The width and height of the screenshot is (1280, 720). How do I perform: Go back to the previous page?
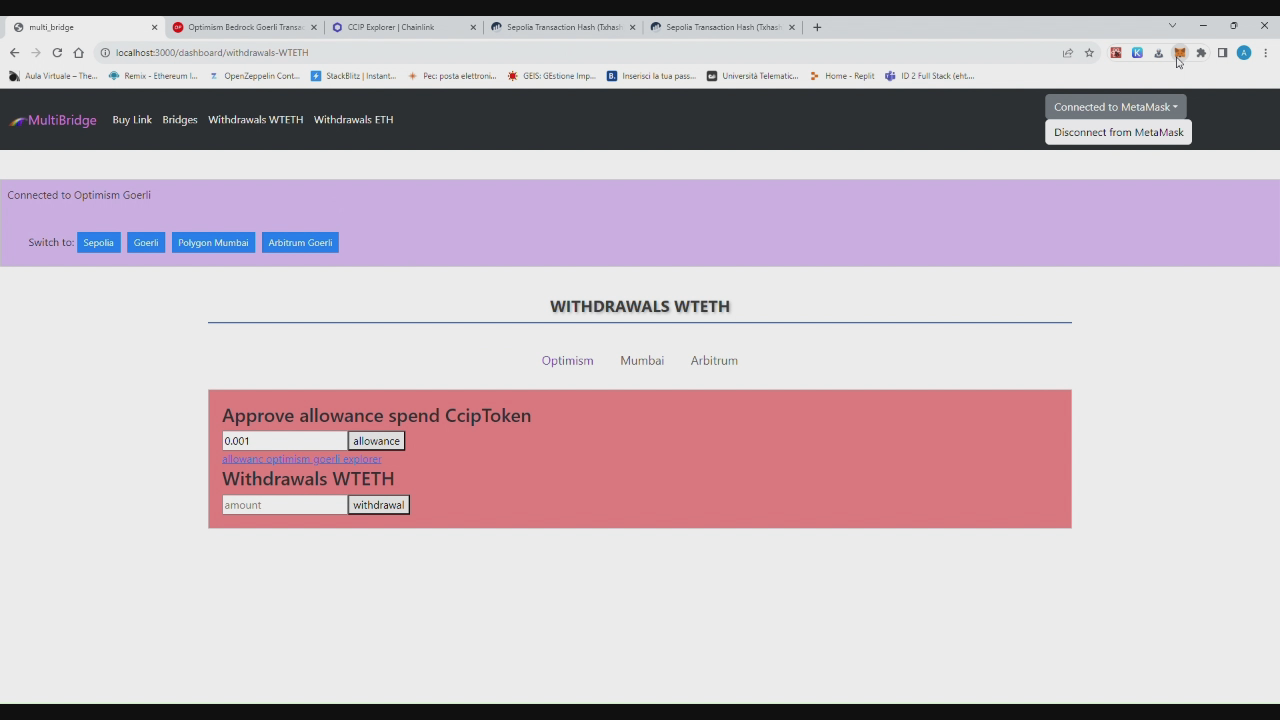[14, 53]
